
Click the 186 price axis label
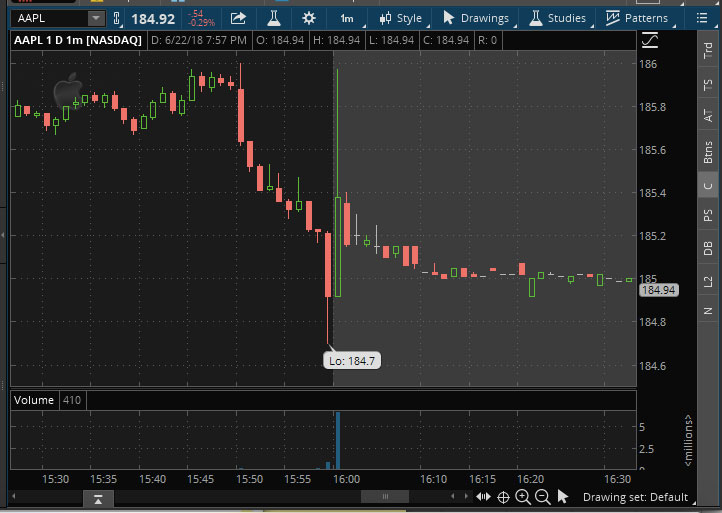pos(648,64)
